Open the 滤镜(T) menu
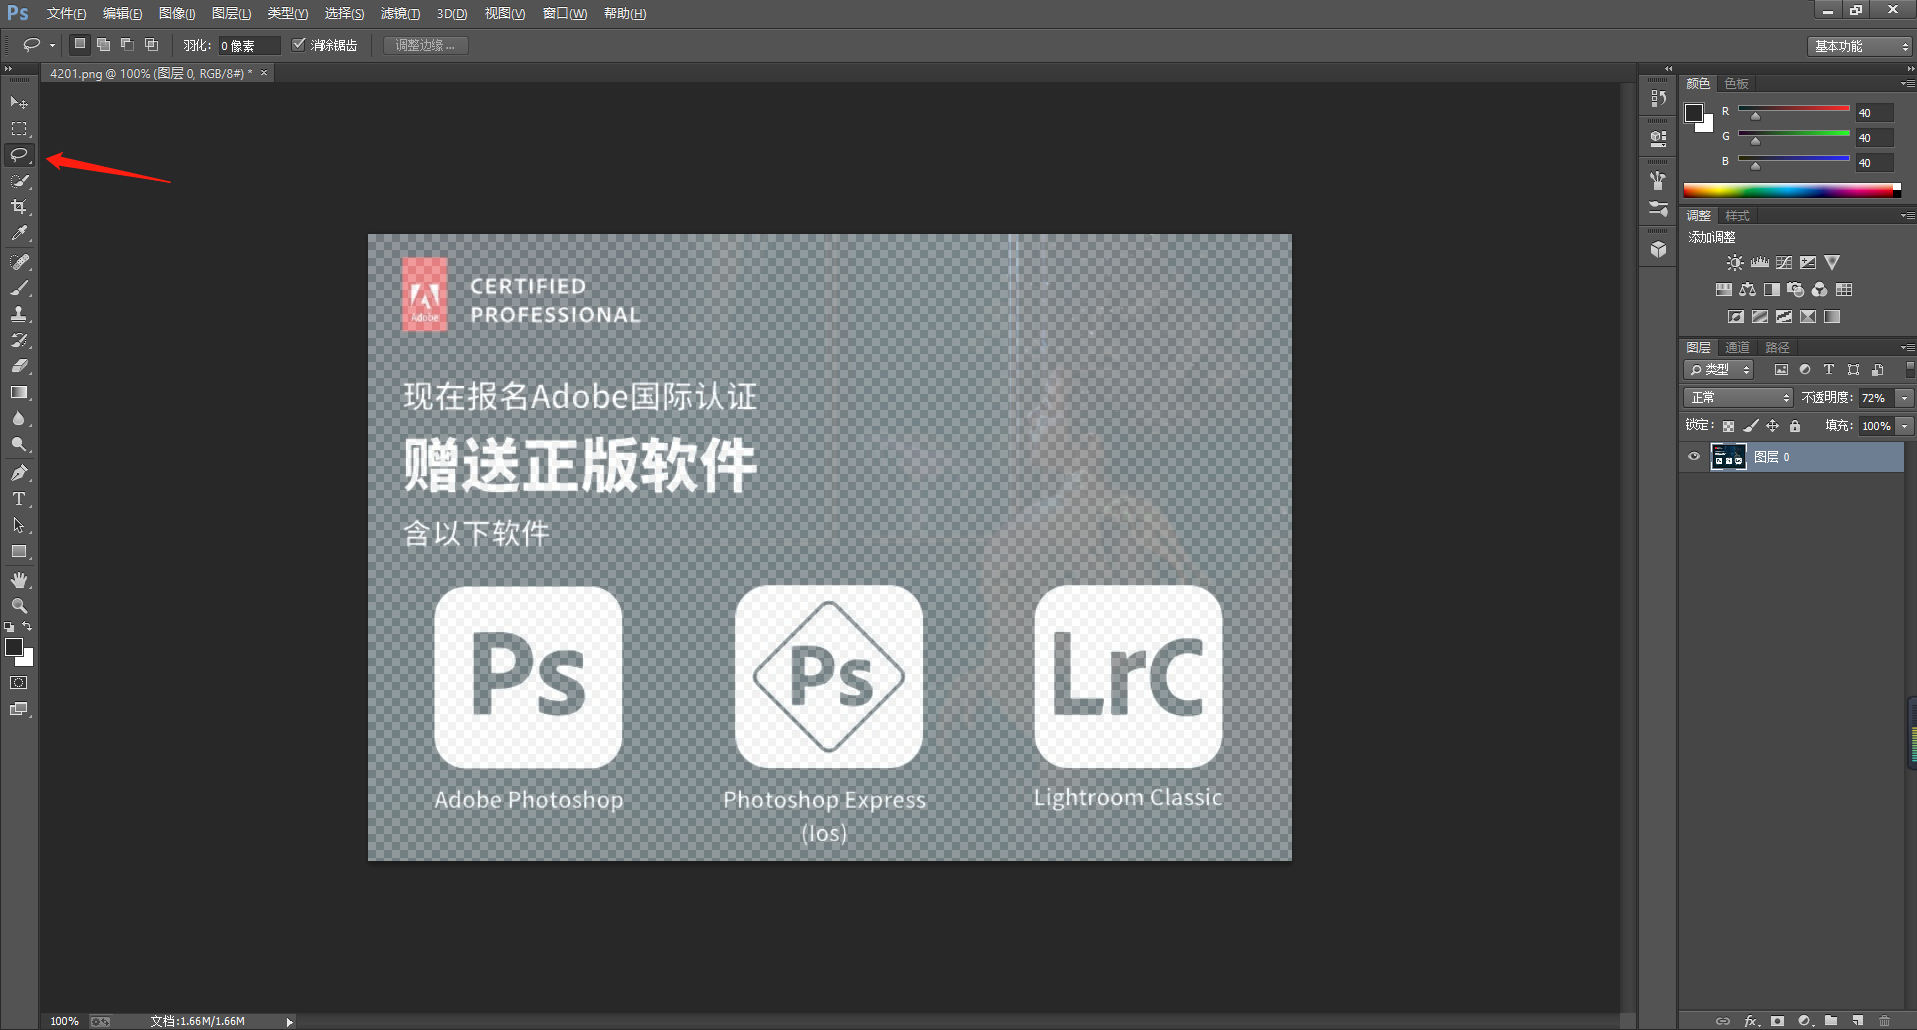Image resolution: width=1917 pixels, height=1030 pixels. click(400, 14)
